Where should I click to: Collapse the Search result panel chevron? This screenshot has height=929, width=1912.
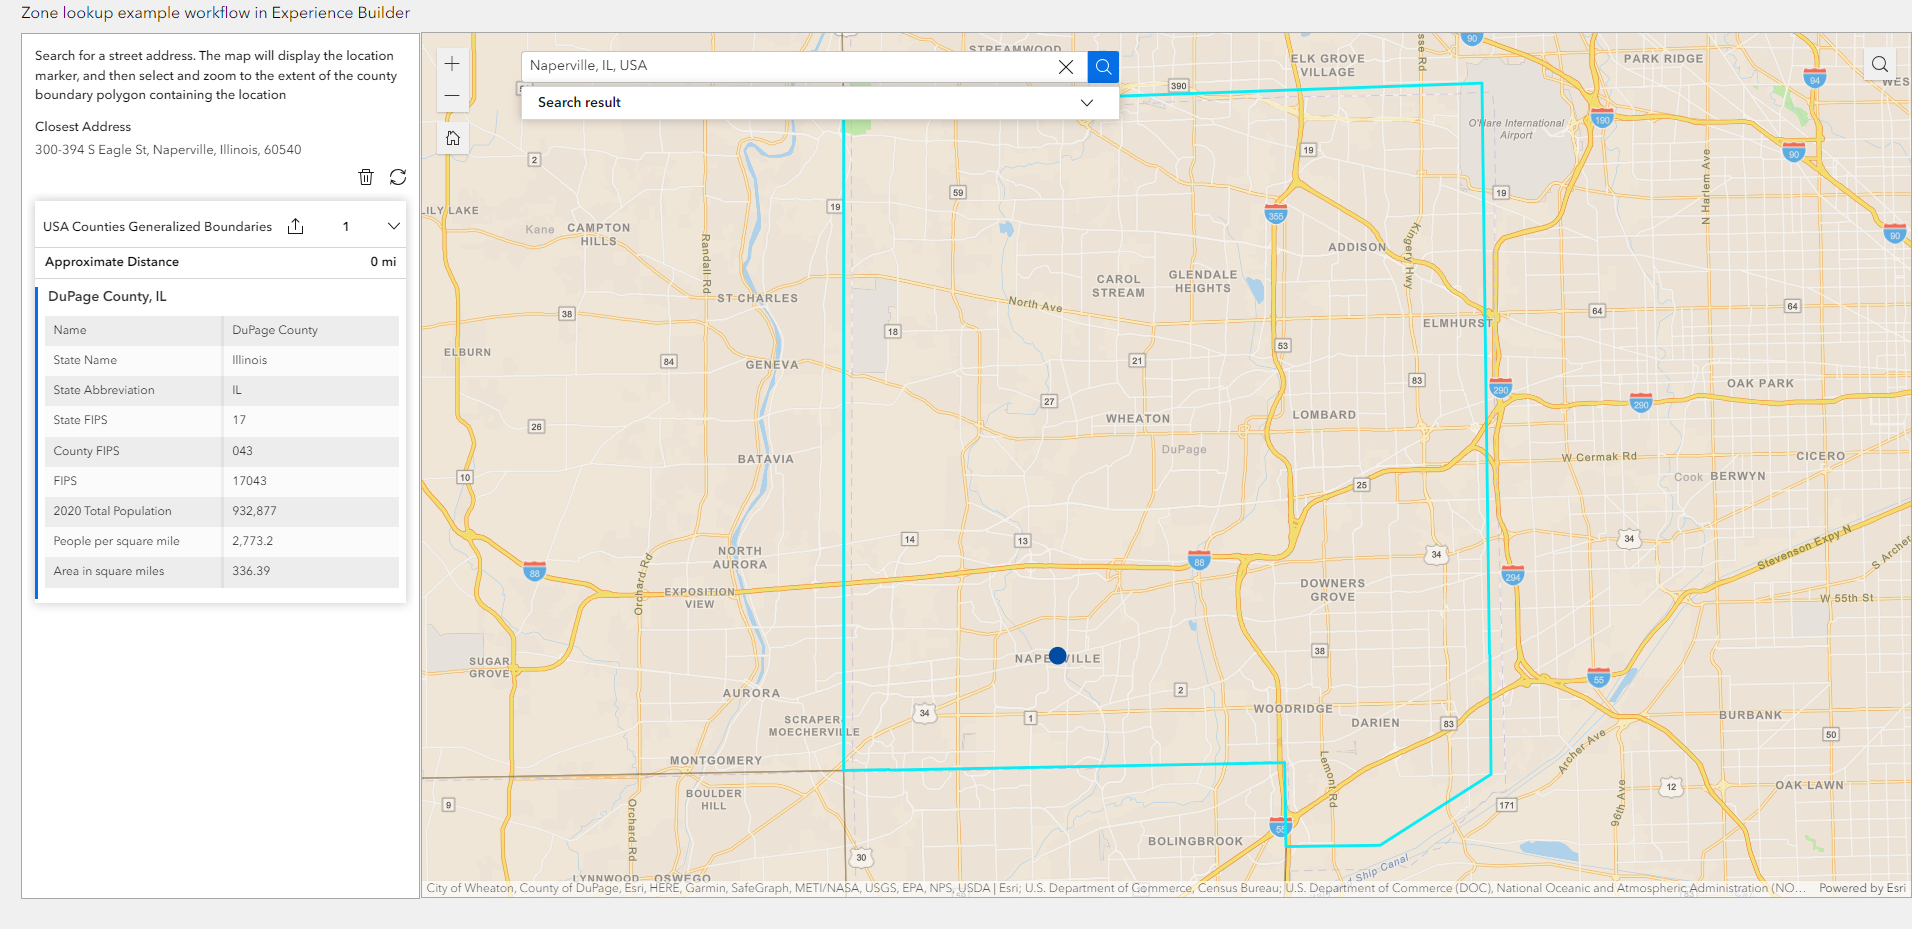[x=1086, y=102]
